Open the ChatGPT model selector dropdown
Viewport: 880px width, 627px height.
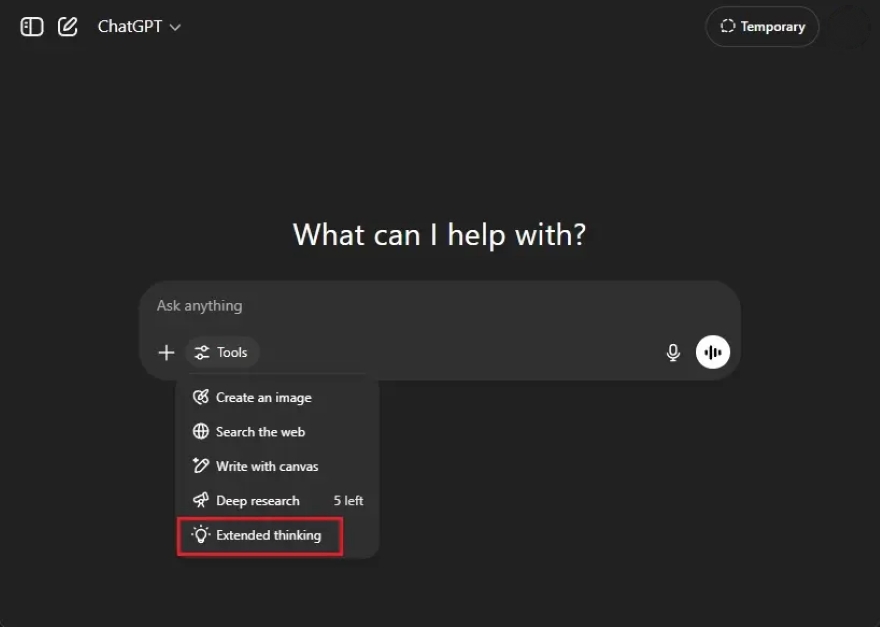[138, 27]
